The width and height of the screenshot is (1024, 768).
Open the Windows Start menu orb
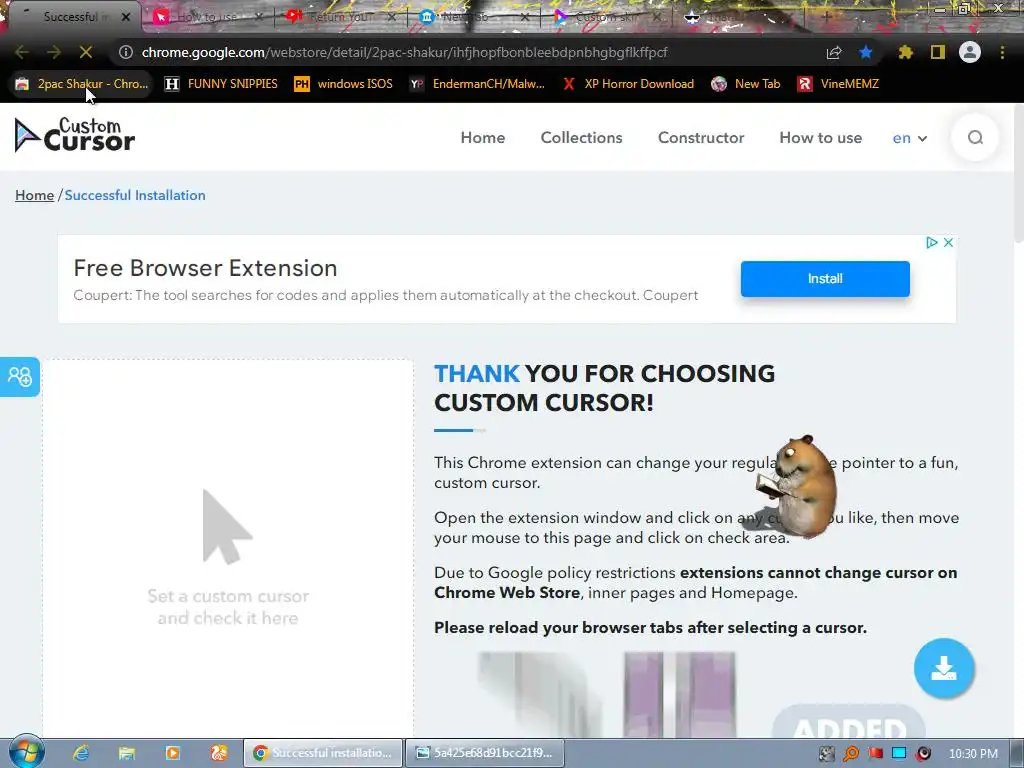(26, 753)
